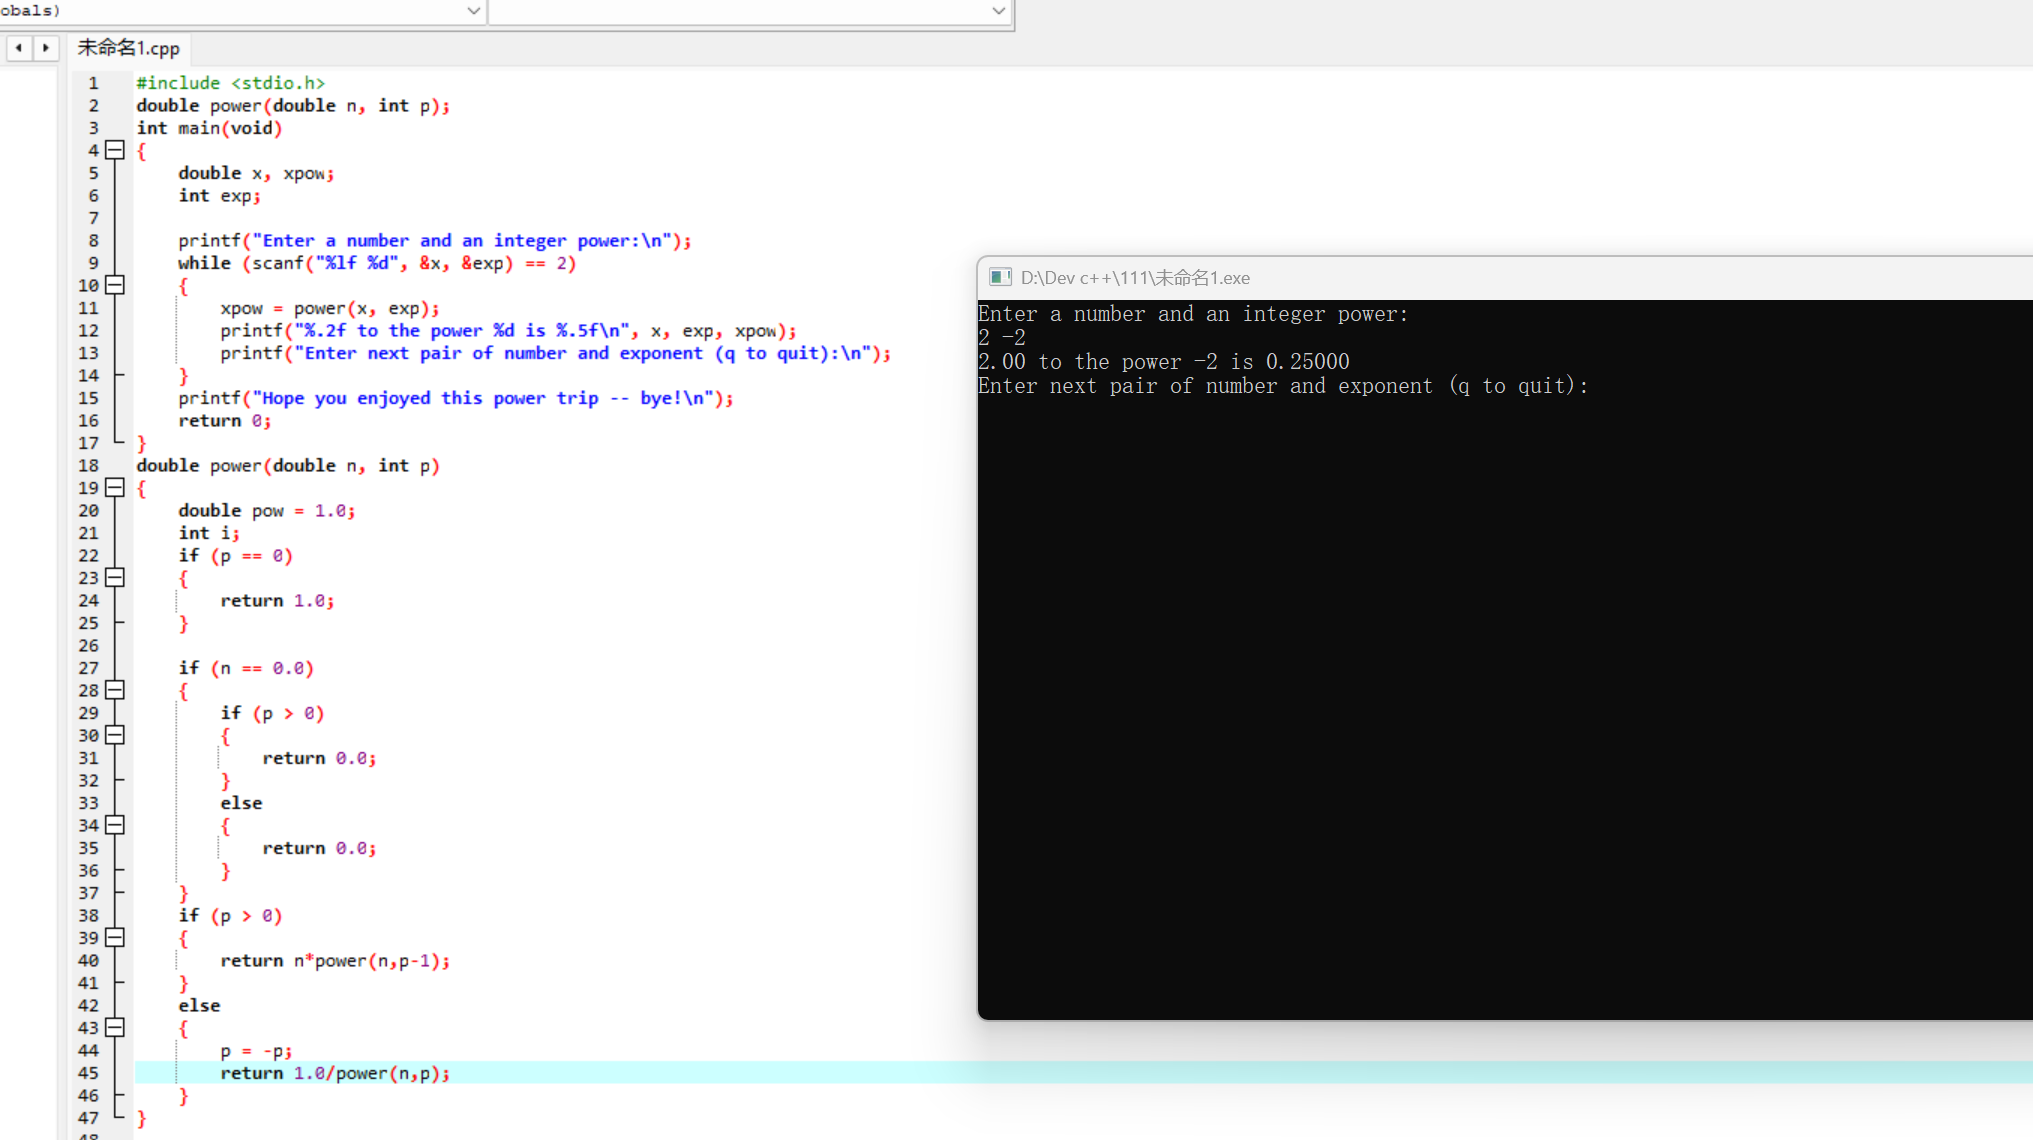Click the 'return n*power(n,p-1);' line
The width and height of the screenshot is (2033, 1140).
point(335,961)
